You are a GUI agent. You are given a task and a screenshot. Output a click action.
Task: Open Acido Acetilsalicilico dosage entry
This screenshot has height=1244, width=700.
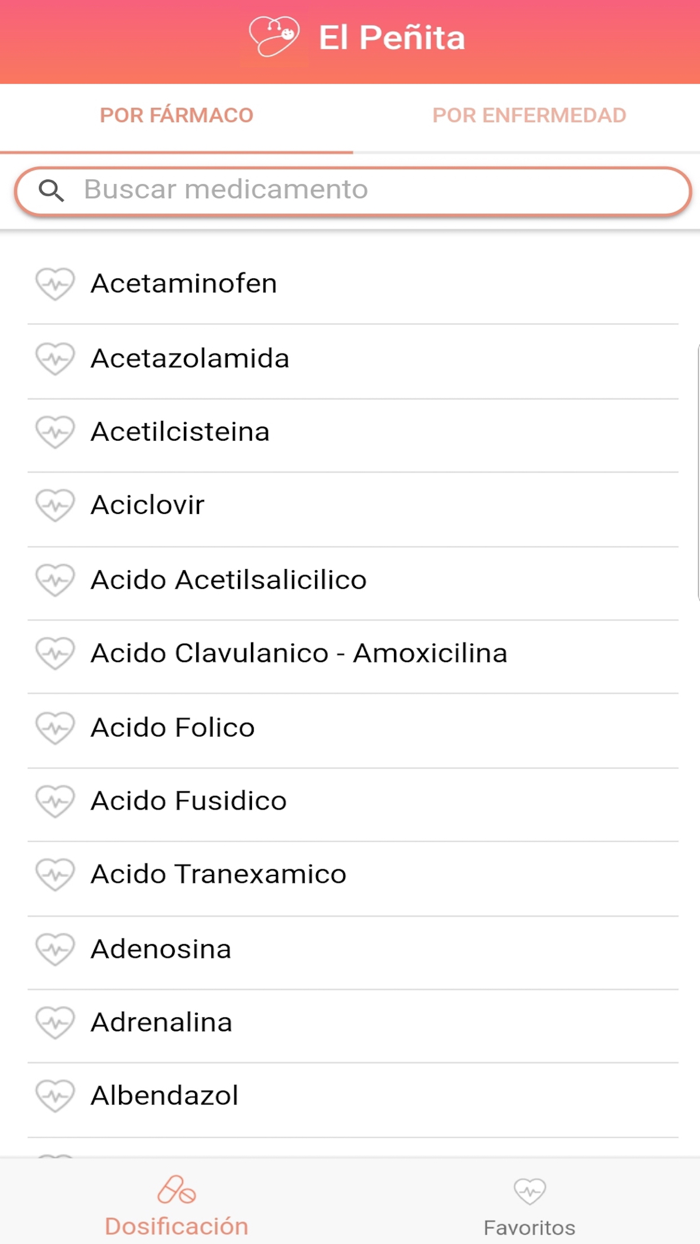228,580
